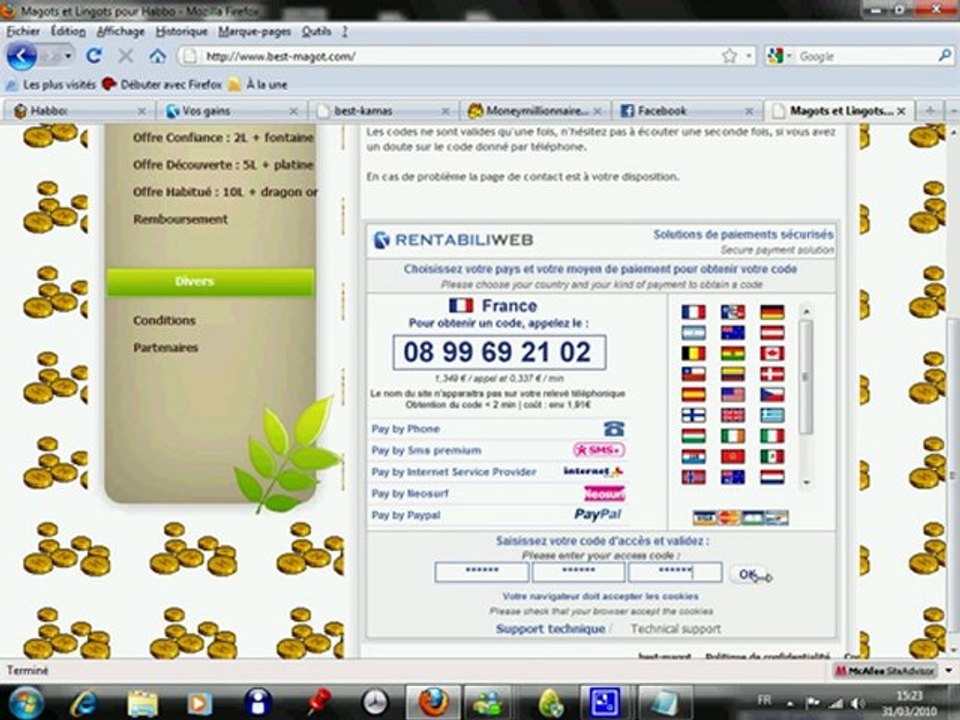The image size is (960, 720).
Task: Click flag list scroll down arrow
Action: pyautogui.click(x=806, y=482)
